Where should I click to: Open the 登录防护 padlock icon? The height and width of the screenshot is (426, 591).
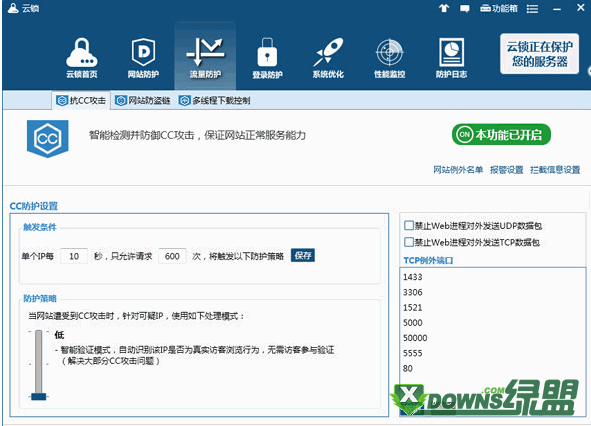pos(267,58)
